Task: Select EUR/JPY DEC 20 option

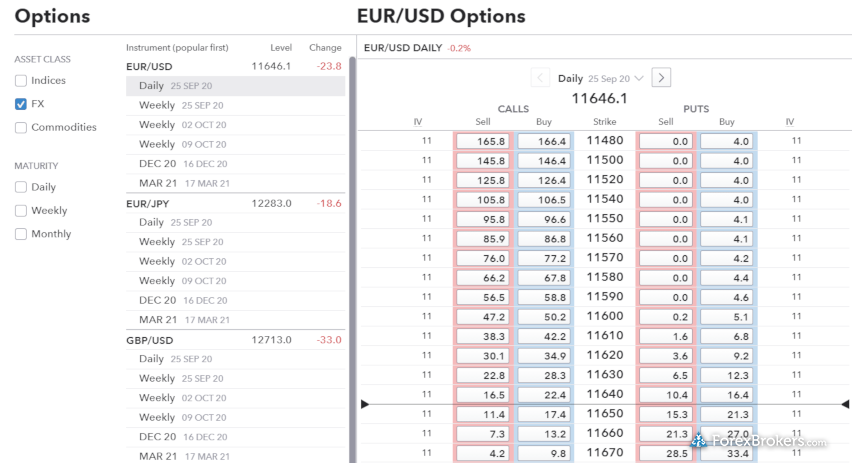Action: (x=235, y=301)
